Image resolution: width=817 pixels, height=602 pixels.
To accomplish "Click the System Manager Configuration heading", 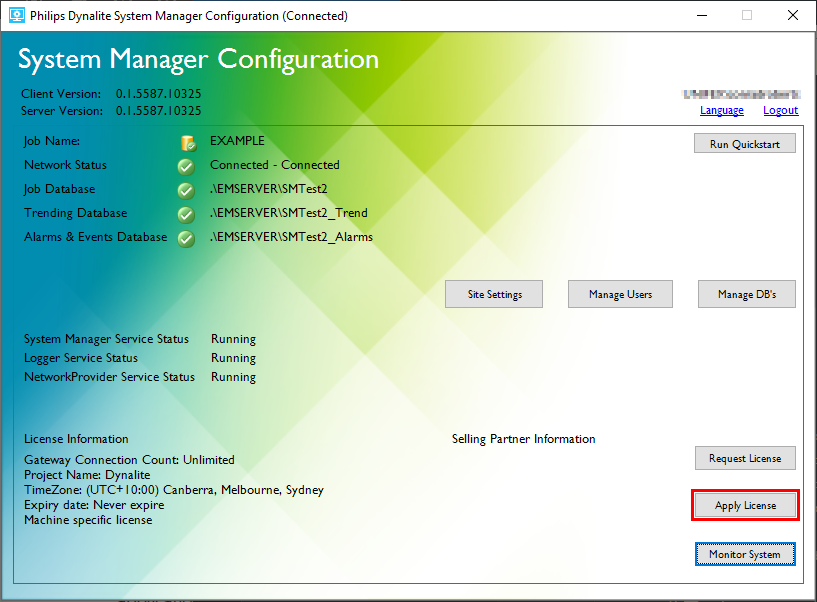I will (198, 59).
